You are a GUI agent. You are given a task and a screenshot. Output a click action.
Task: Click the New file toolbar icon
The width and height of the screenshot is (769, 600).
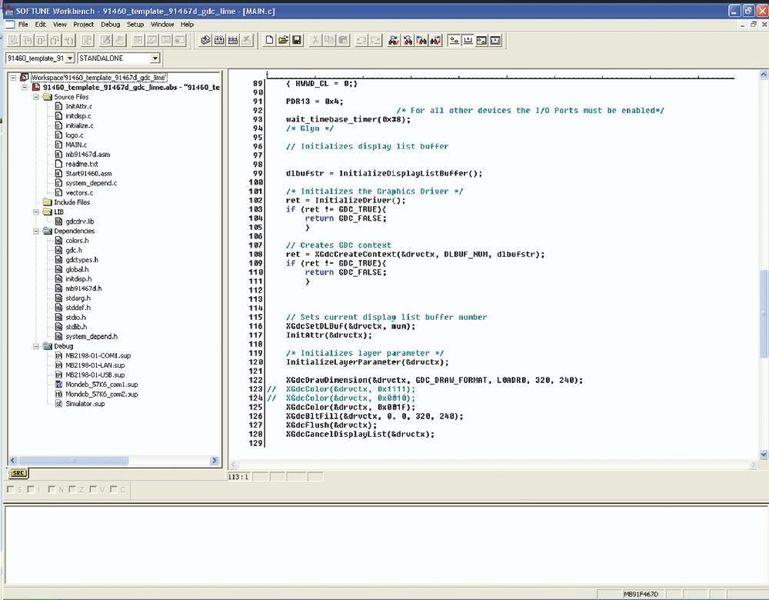click(269, 40)
